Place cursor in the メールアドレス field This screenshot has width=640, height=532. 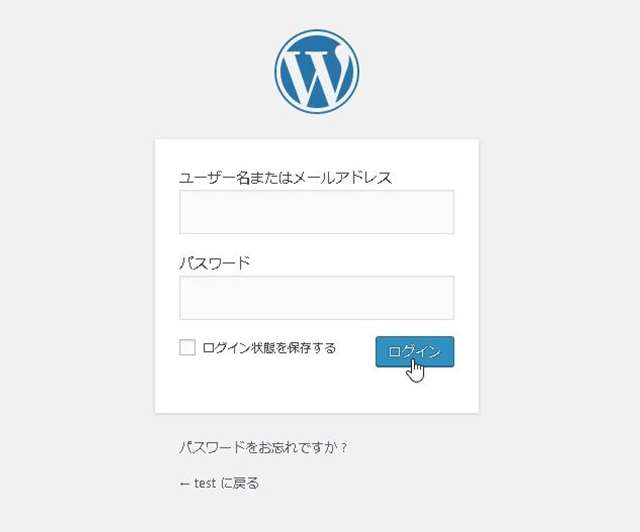click(x=316, y=212)
